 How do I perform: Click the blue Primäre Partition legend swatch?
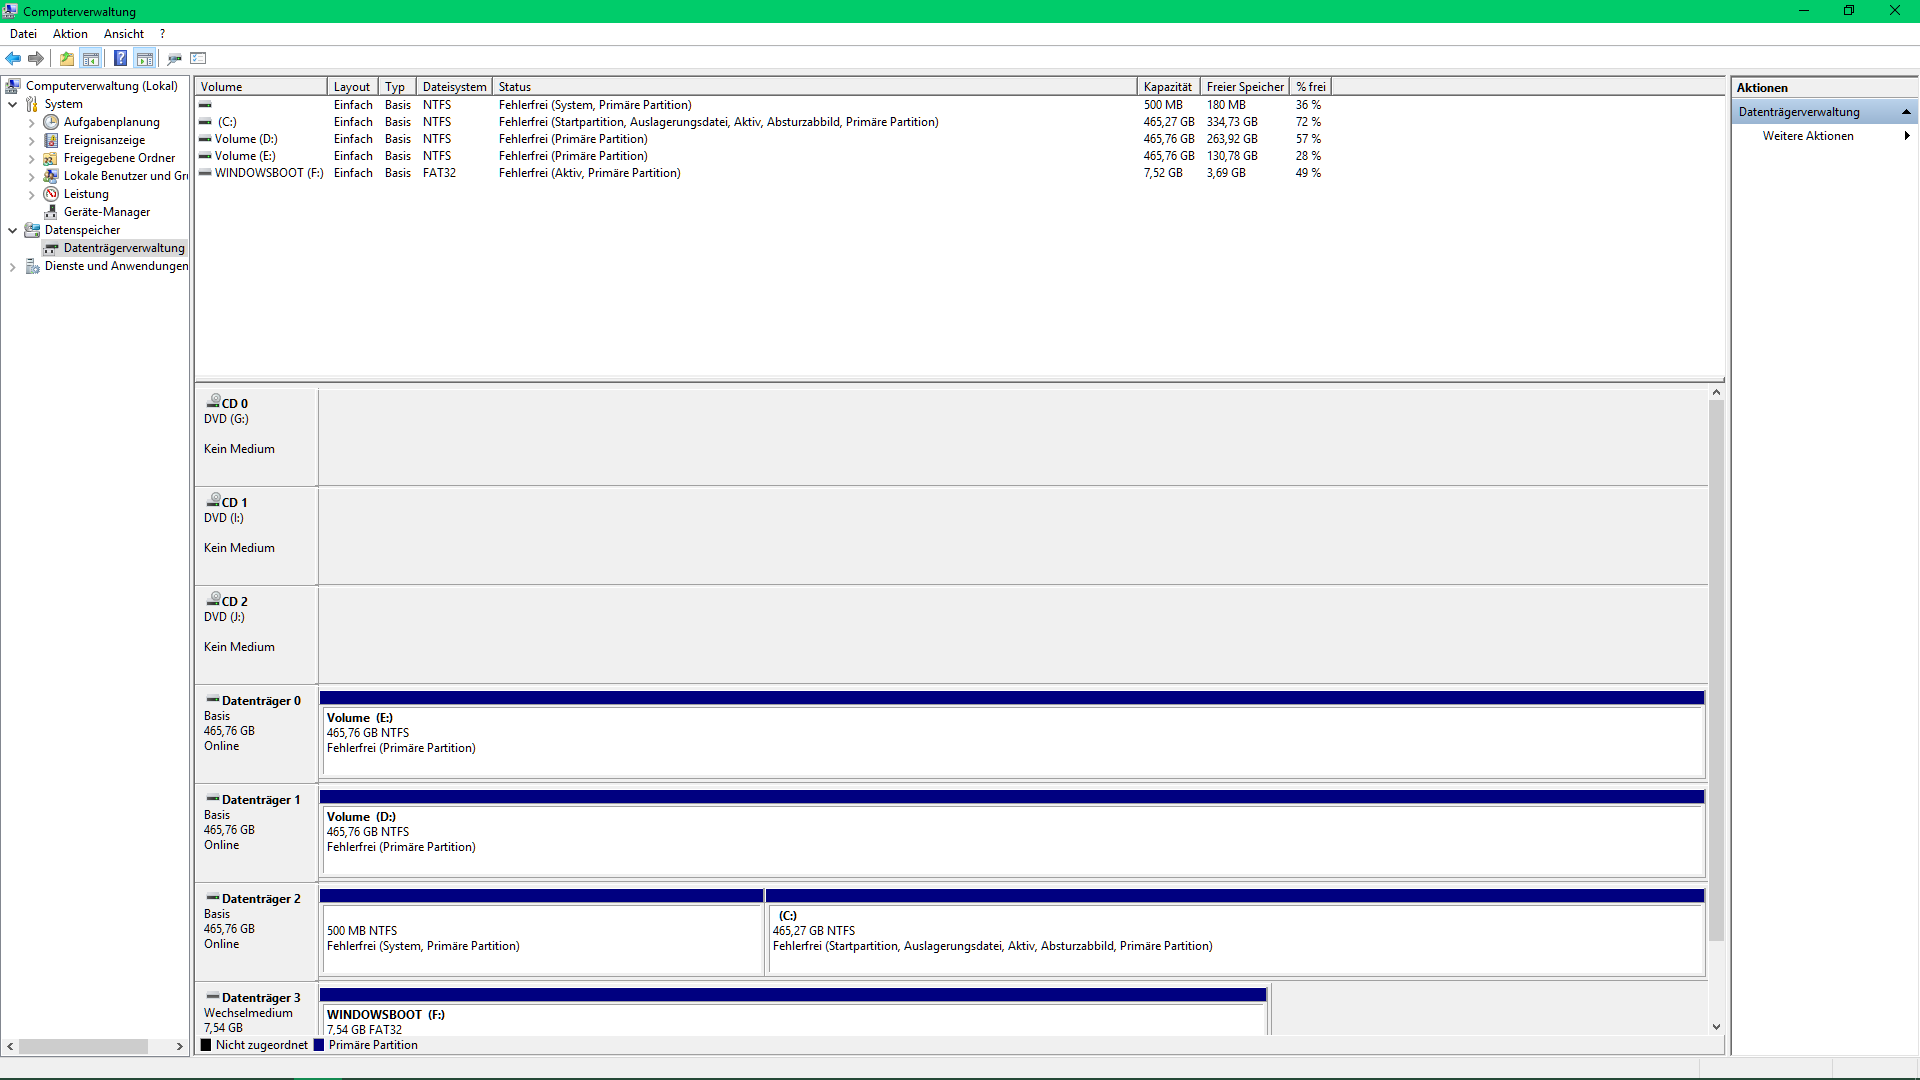(319, 1045)
